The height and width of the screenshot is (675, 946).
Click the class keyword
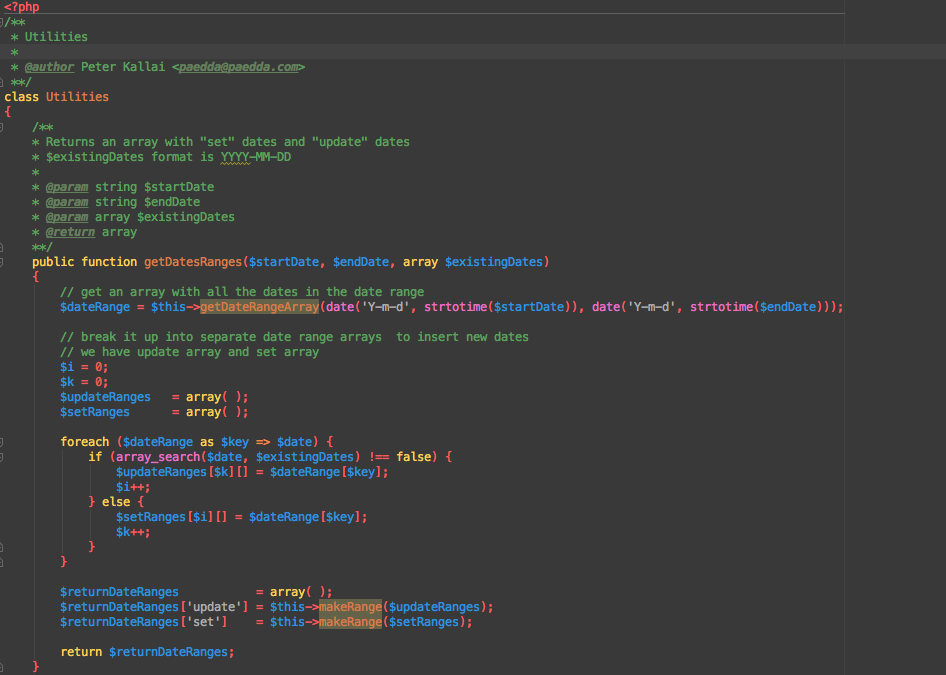[x=21, y=97]
